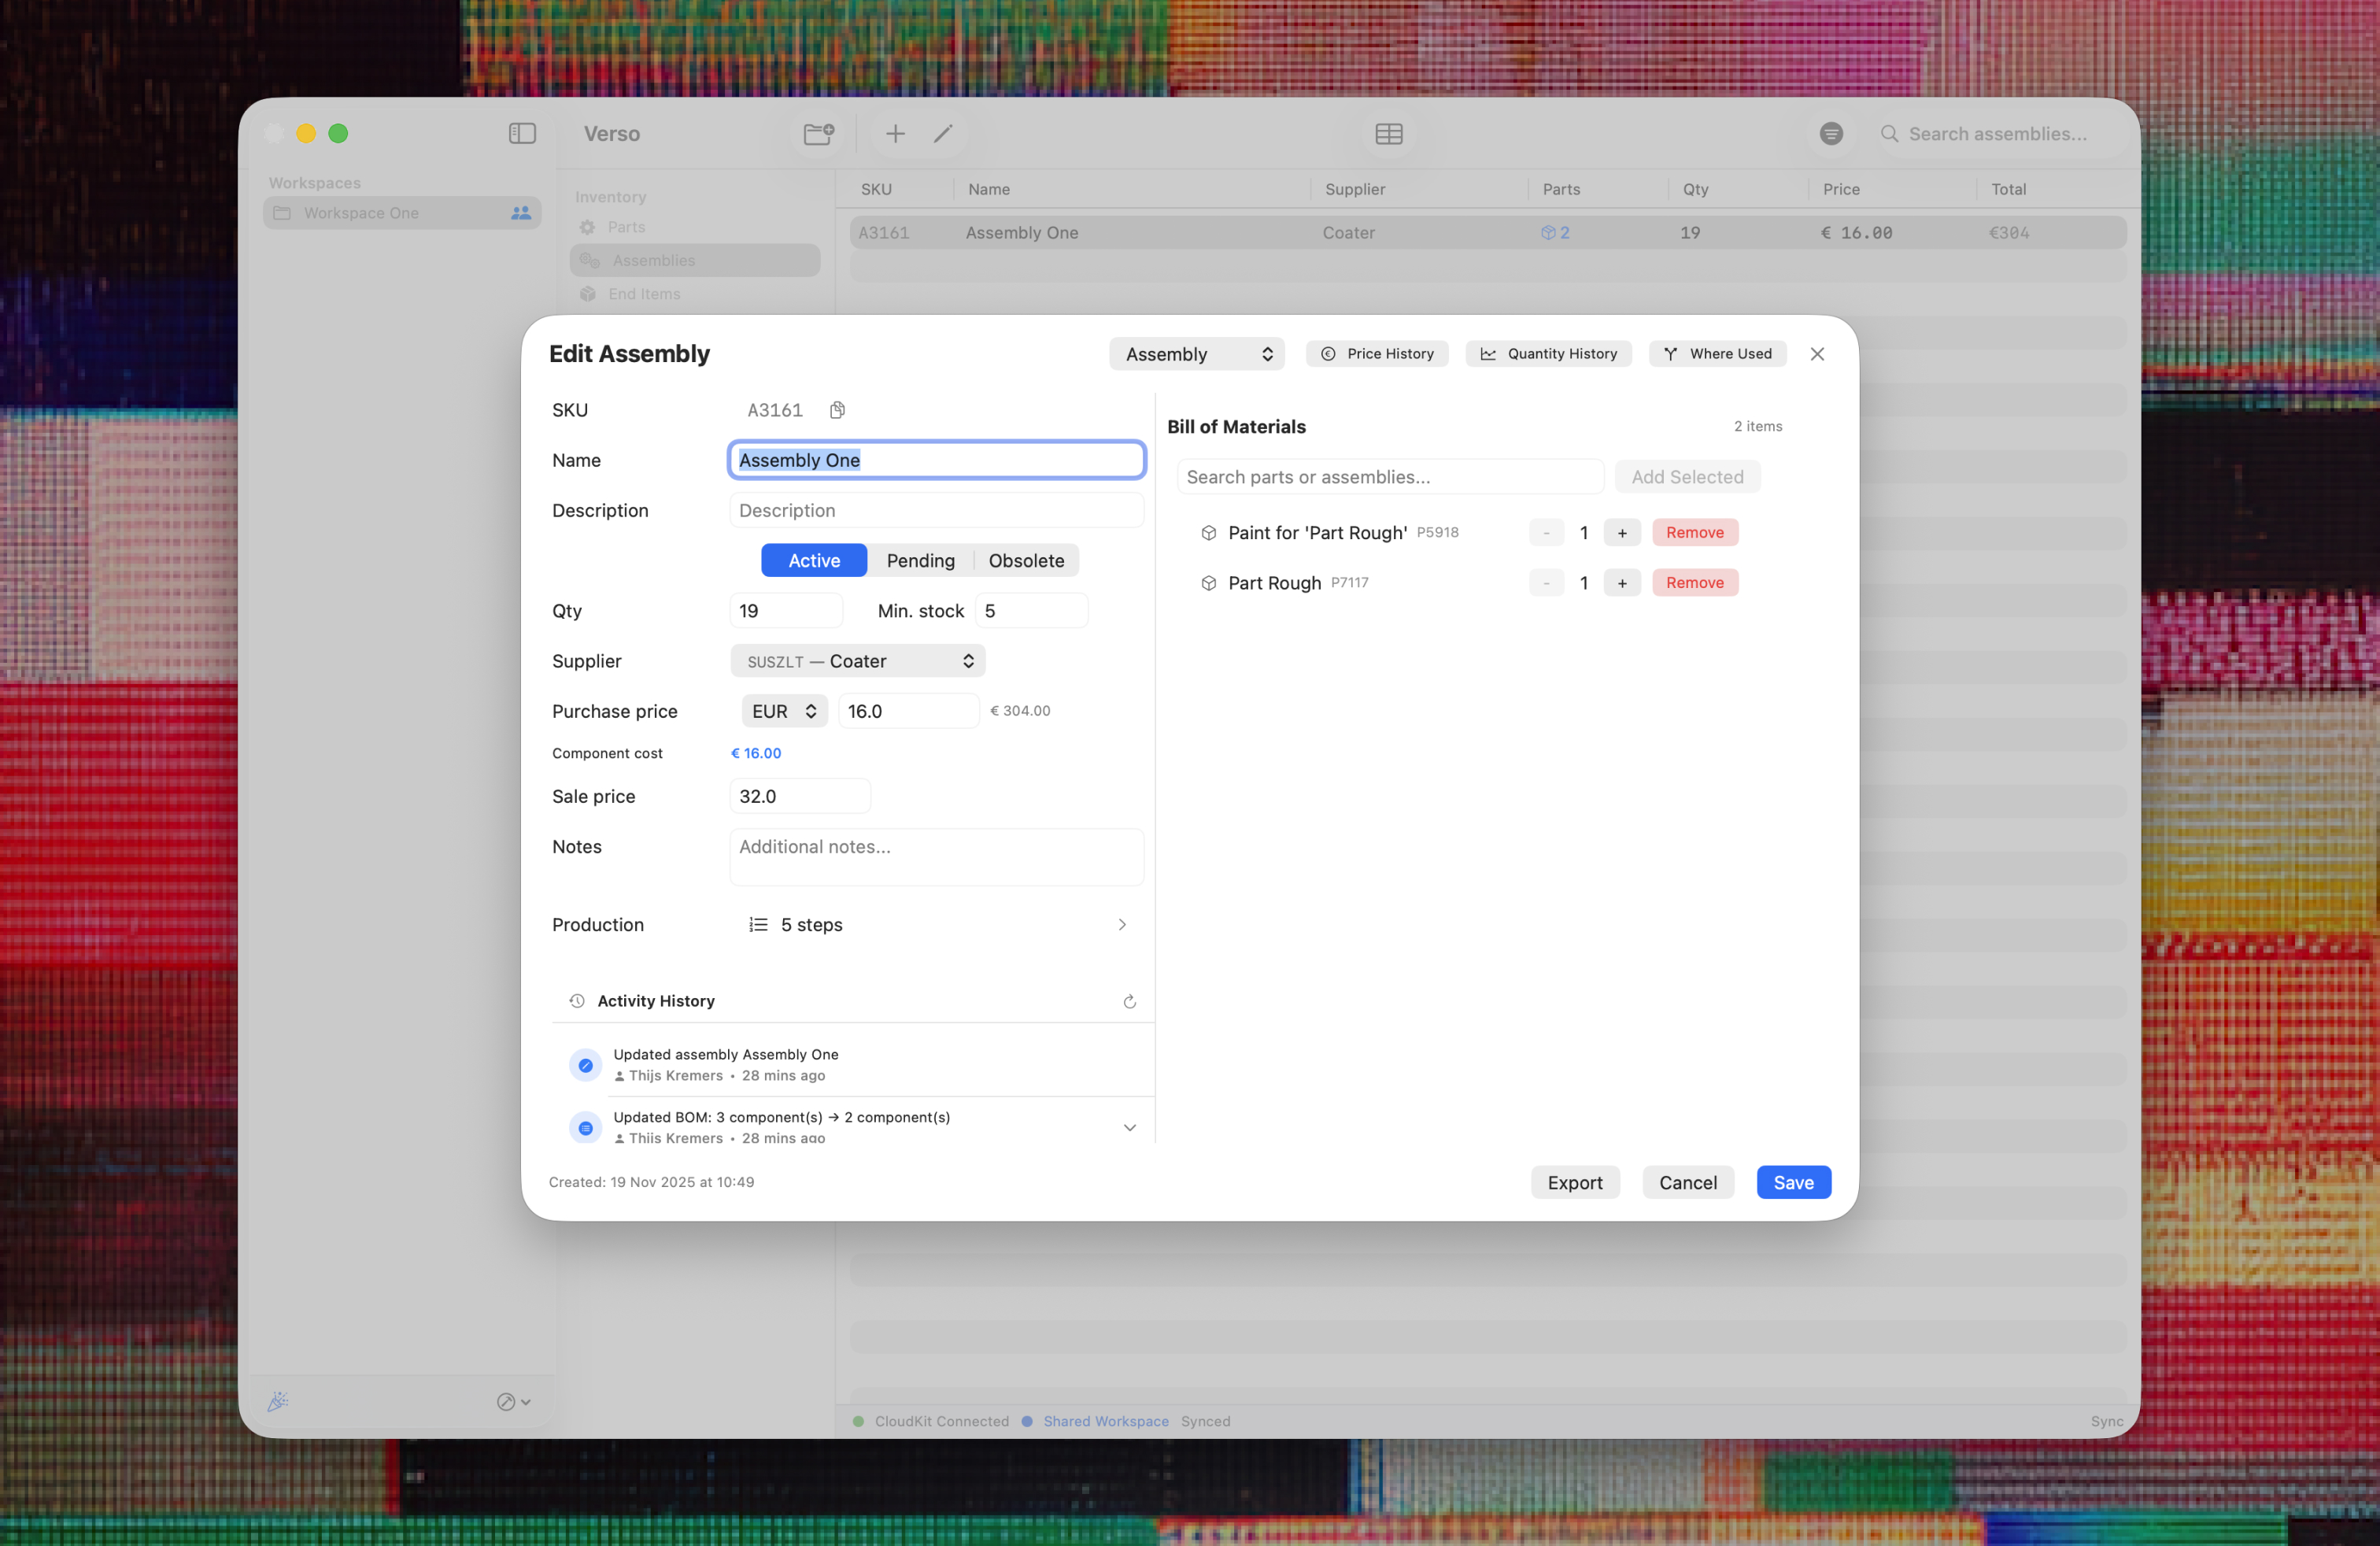
Task: Open the Supplier Coater dropdown
Action: tap(858, 661)
